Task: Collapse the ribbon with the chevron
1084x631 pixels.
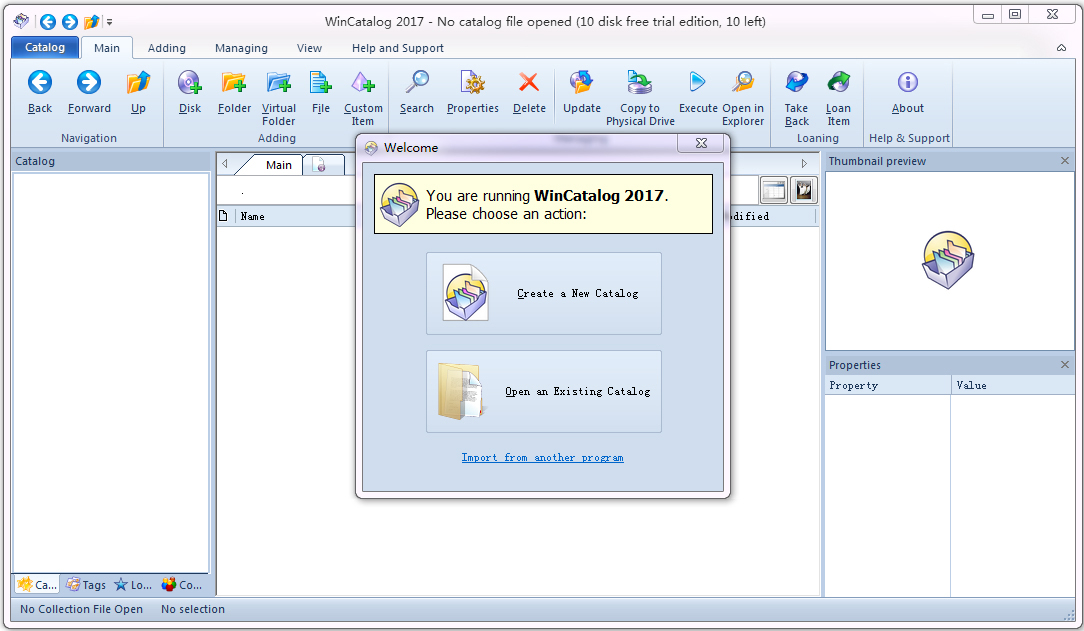Action: [1061, 48]
